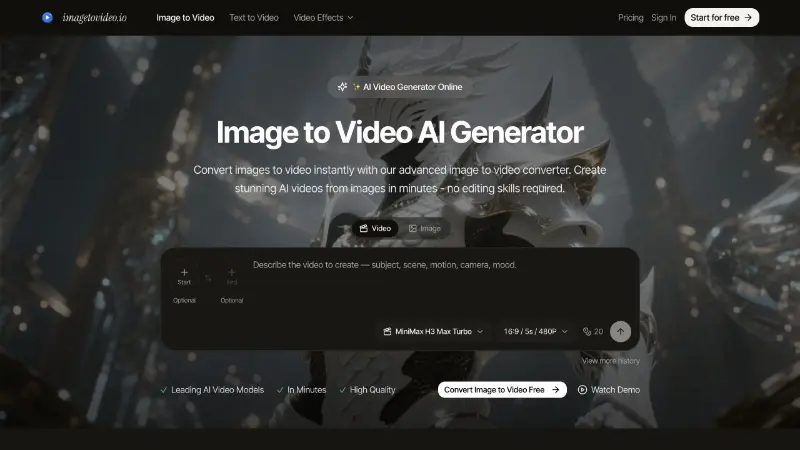Screen dimensions: 800x450
Task: Click the Image to Video AI Generator heading
Action: [400, 133]
